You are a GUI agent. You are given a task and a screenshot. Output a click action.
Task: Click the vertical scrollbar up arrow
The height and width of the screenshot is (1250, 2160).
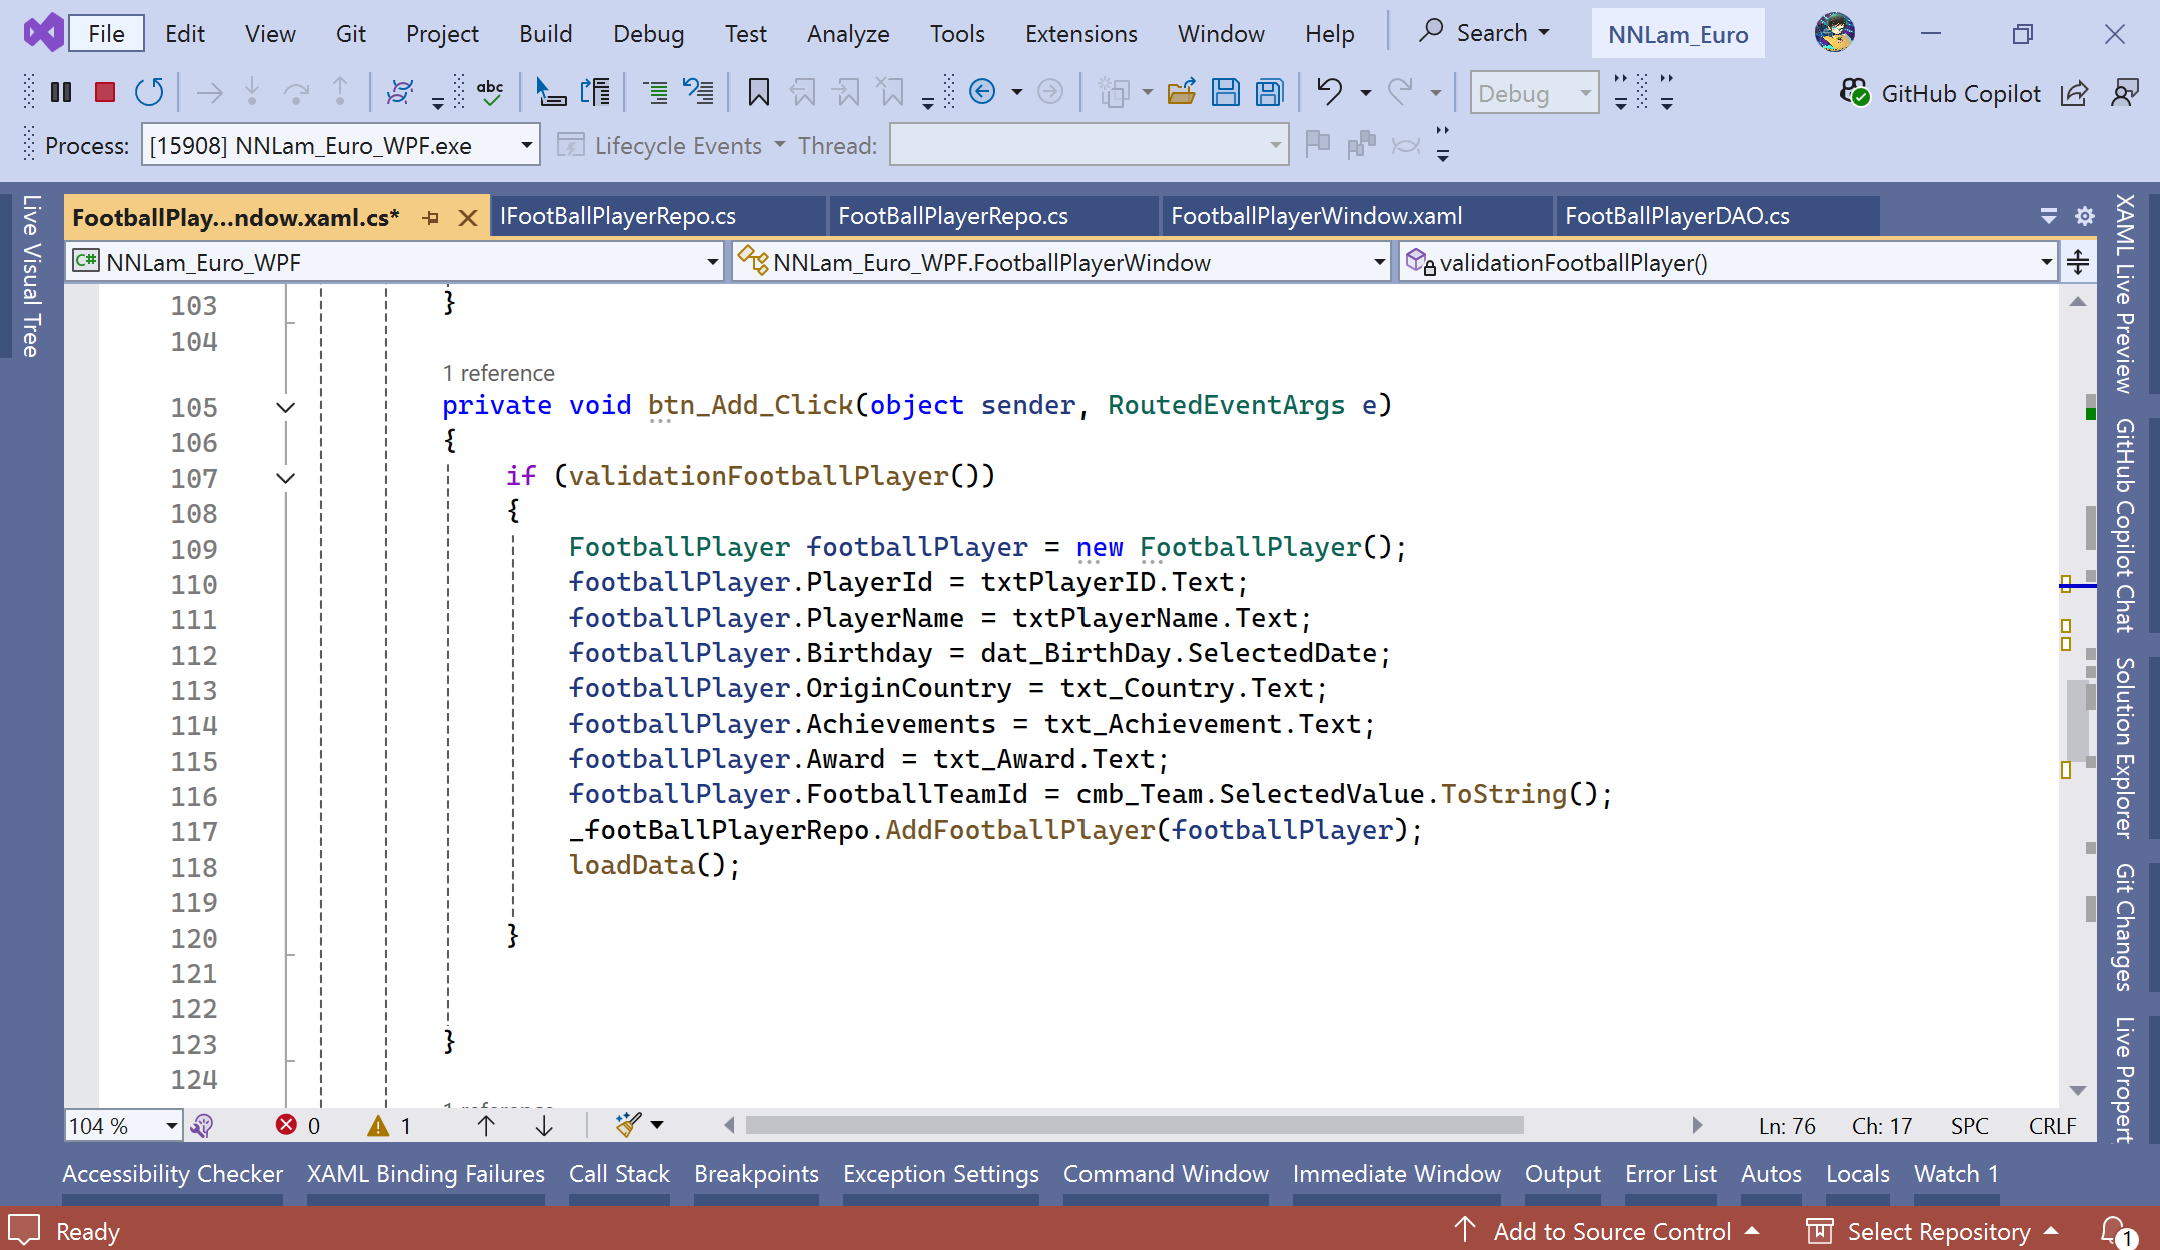click(x=2078, y=301)
